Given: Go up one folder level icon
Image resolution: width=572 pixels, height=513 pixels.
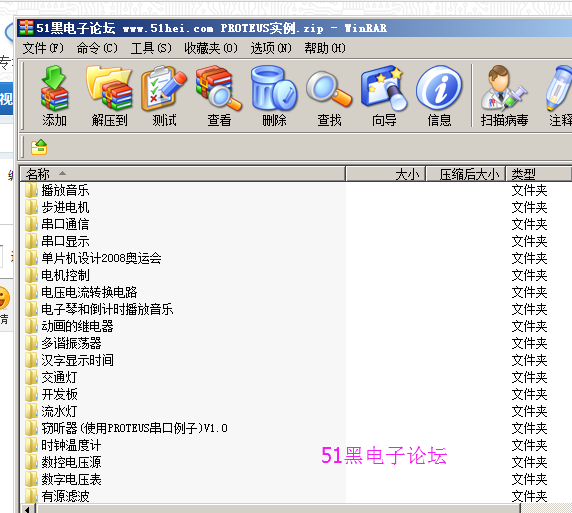Looking at the screenshot, I should point(39,147).
